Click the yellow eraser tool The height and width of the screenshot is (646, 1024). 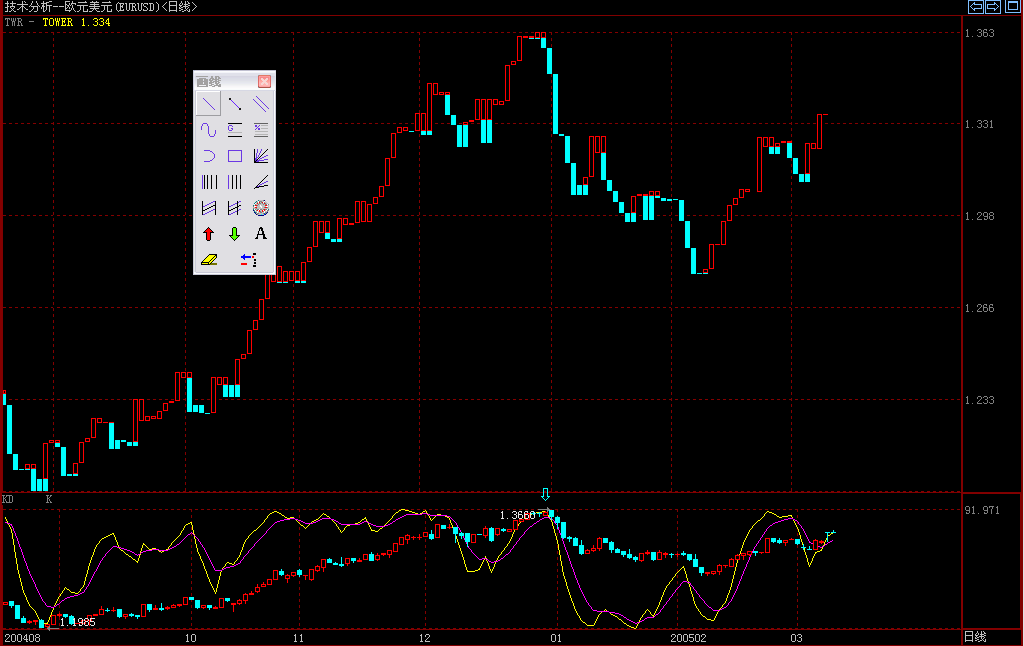pos(208,260)
